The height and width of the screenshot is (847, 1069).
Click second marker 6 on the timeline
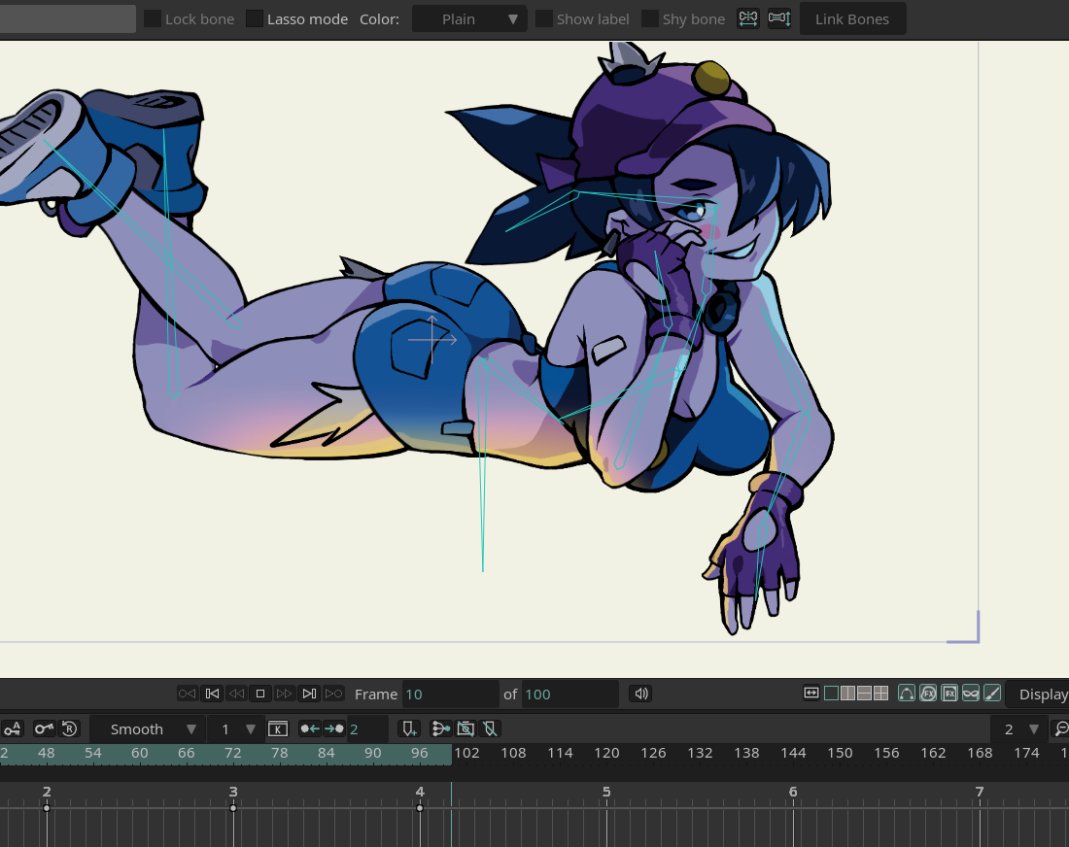pyautogui.click(x=793, y=792)
